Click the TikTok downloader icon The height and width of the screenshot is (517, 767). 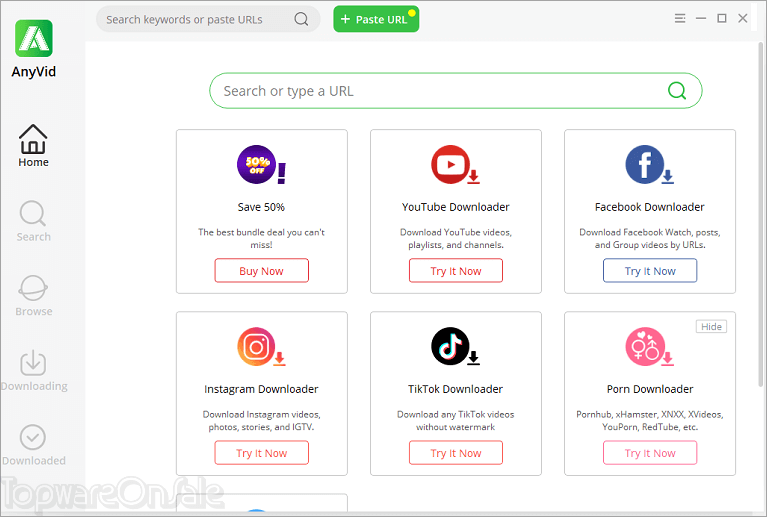tap(455, 346)
